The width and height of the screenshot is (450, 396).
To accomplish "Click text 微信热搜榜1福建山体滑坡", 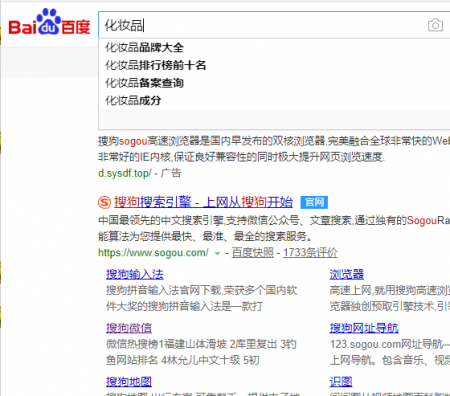I will coord(166,344).
